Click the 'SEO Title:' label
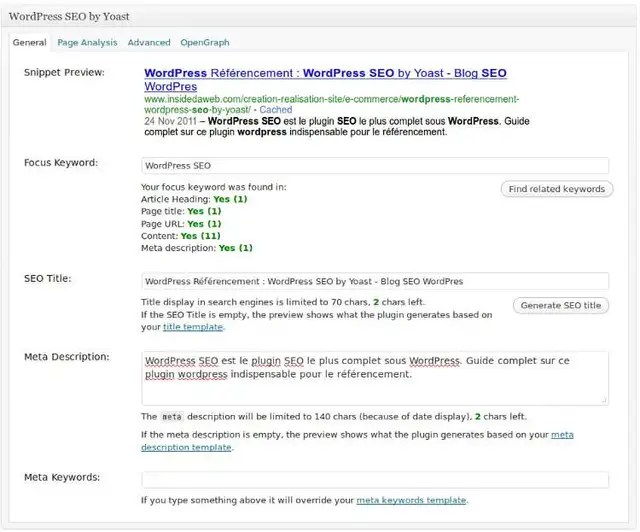Image resolution: width=640 pixels, height=532 pixels. tap(47, 278)
